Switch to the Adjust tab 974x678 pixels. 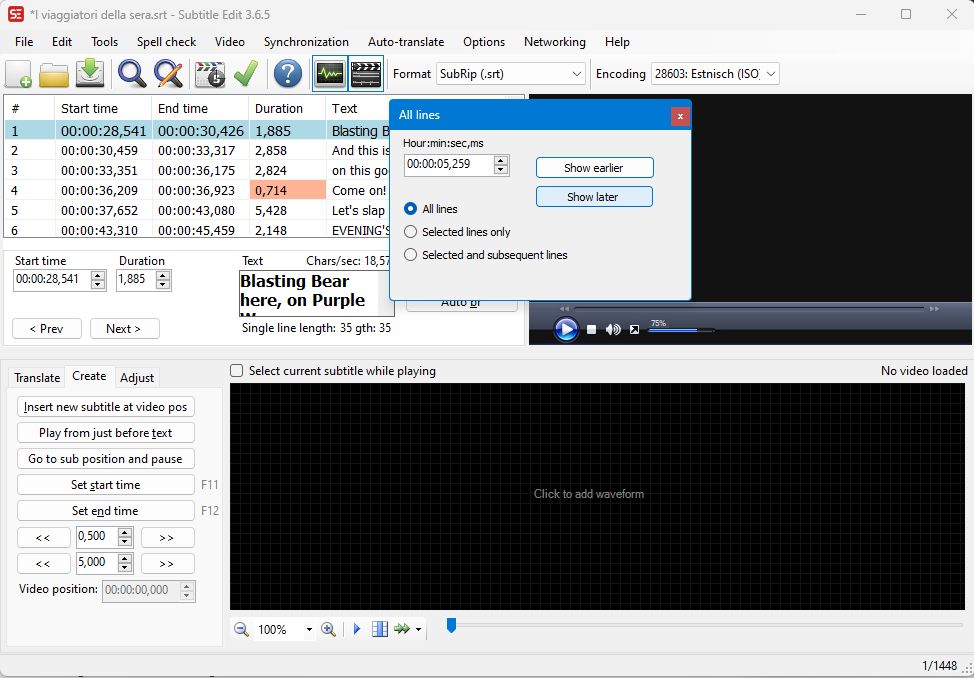(x=137, y=378)
